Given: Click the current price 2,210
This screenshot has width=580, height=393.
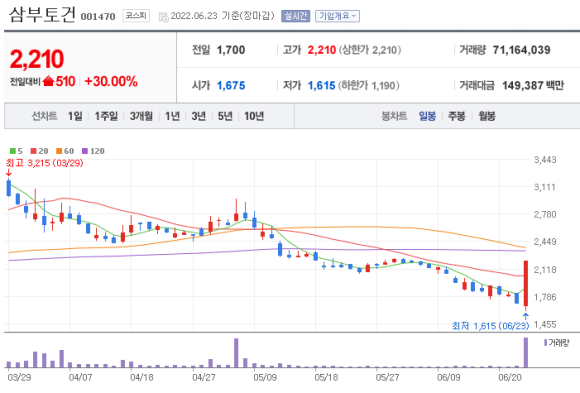Looking at the screenshot, I should click(37, 59).
